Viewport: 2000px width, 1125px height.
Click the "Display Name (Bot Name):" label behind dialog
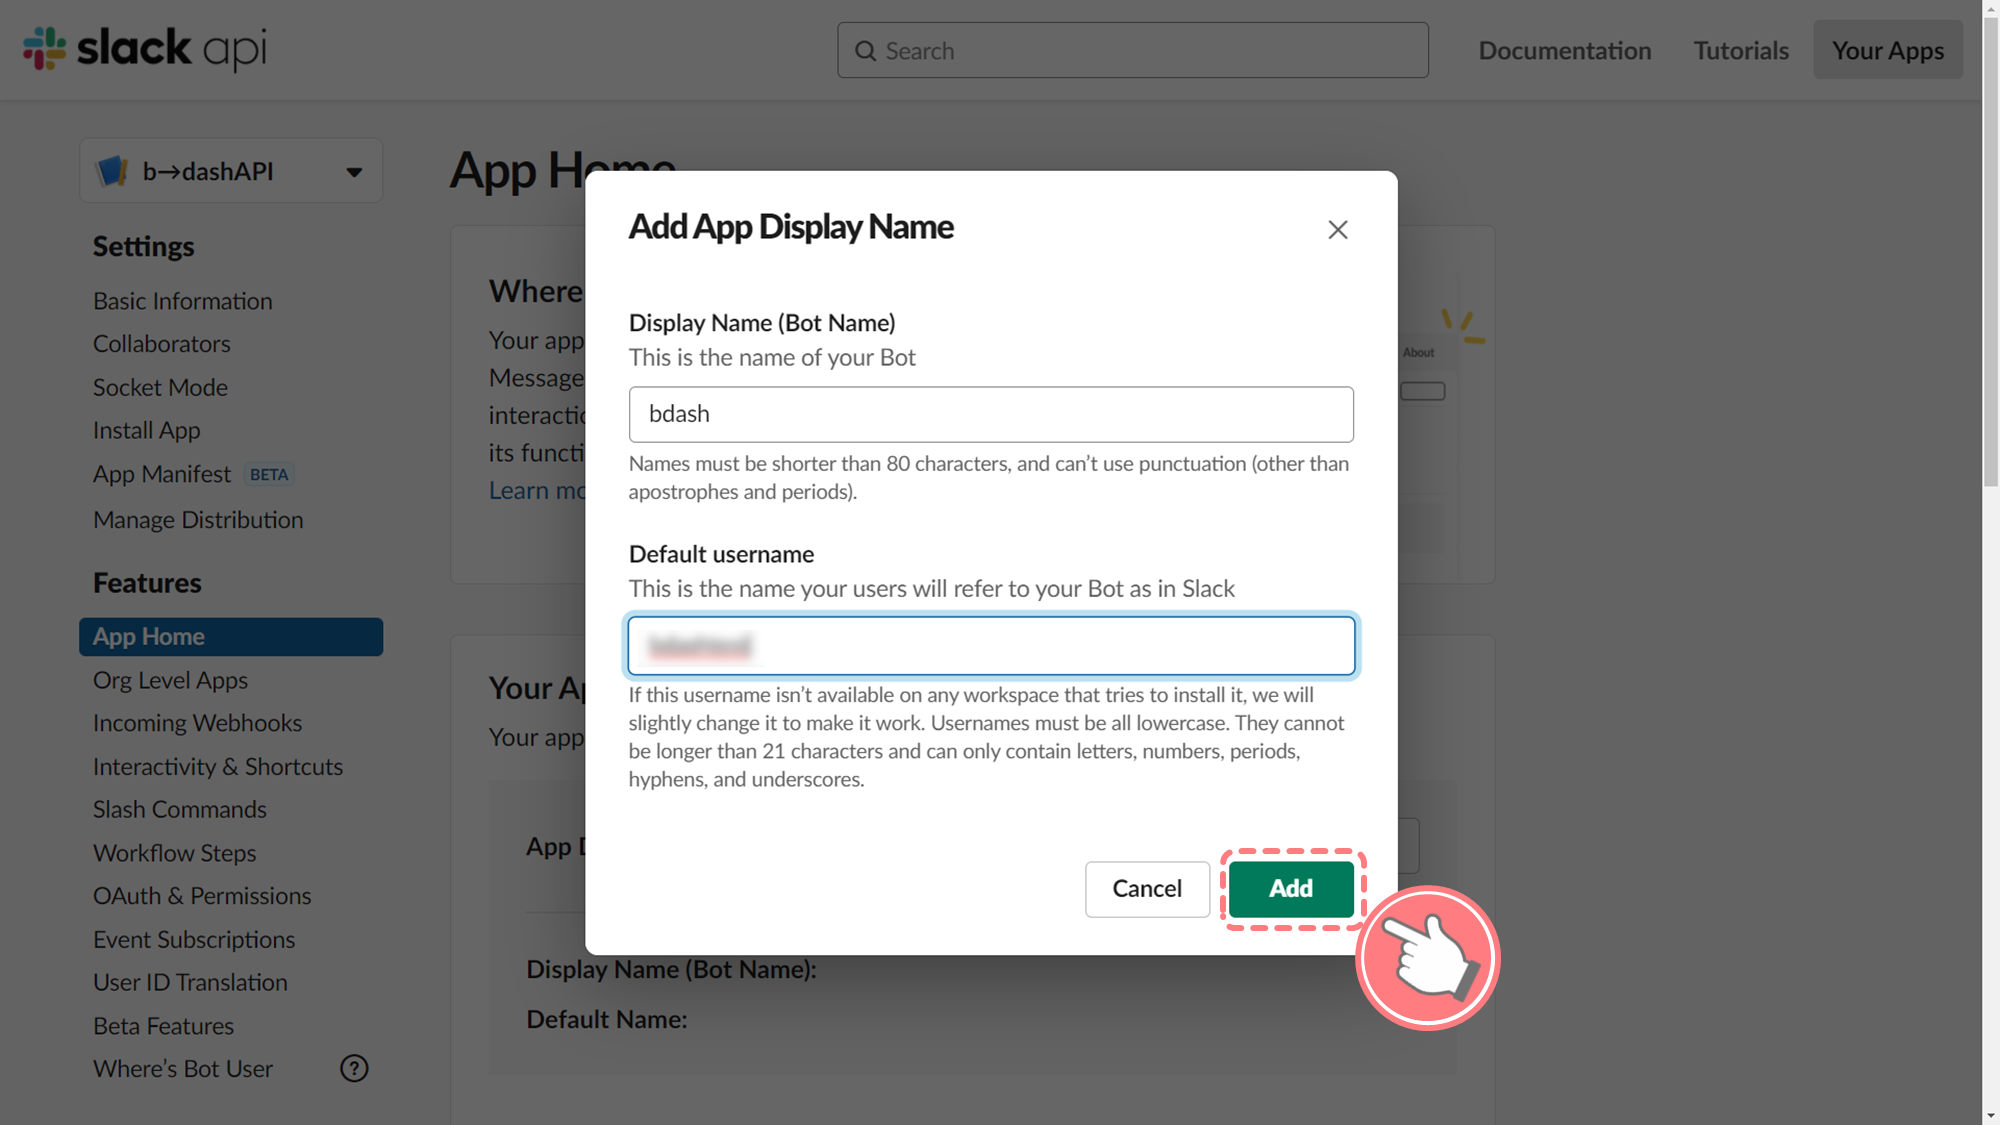pyautogui.click(x=671, y=970)
